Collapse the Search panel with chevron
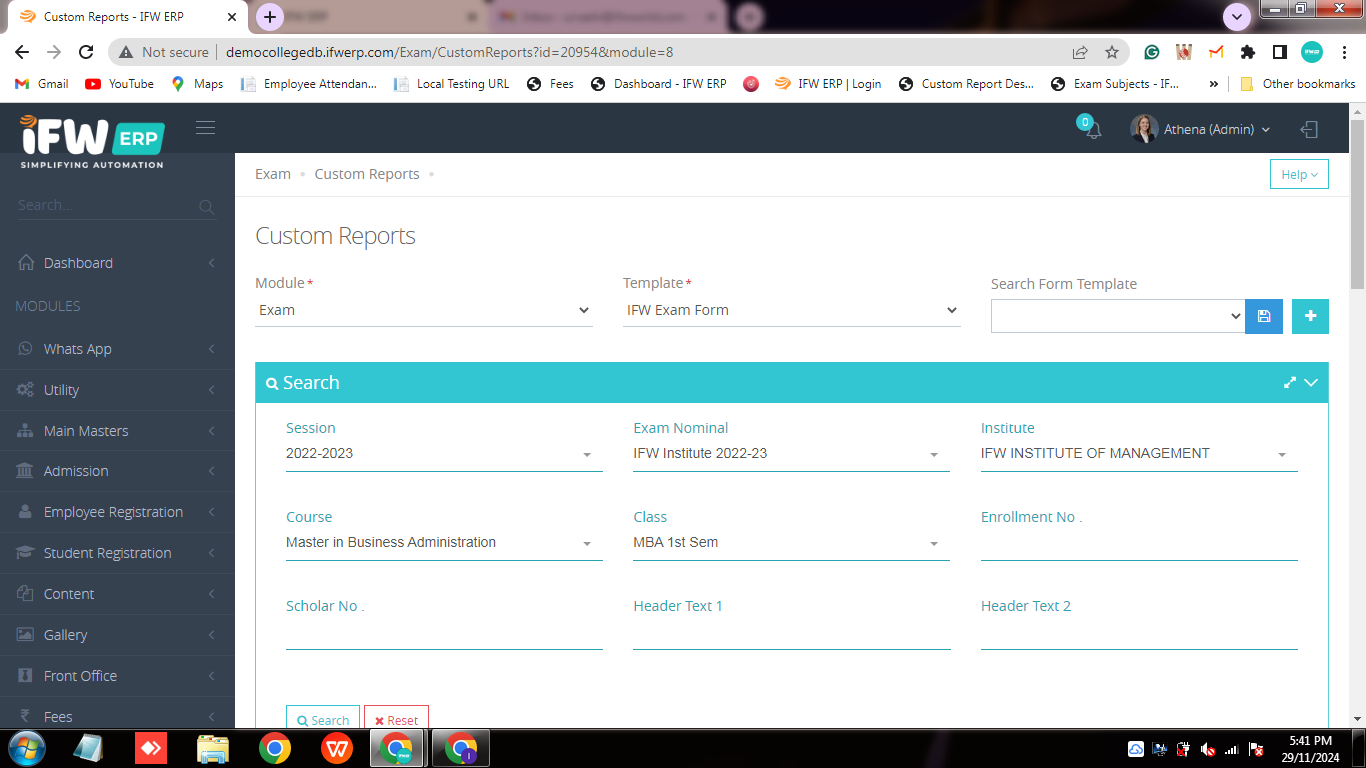The width and height of the screenshot is (1366, 768). pos(1311,382)
